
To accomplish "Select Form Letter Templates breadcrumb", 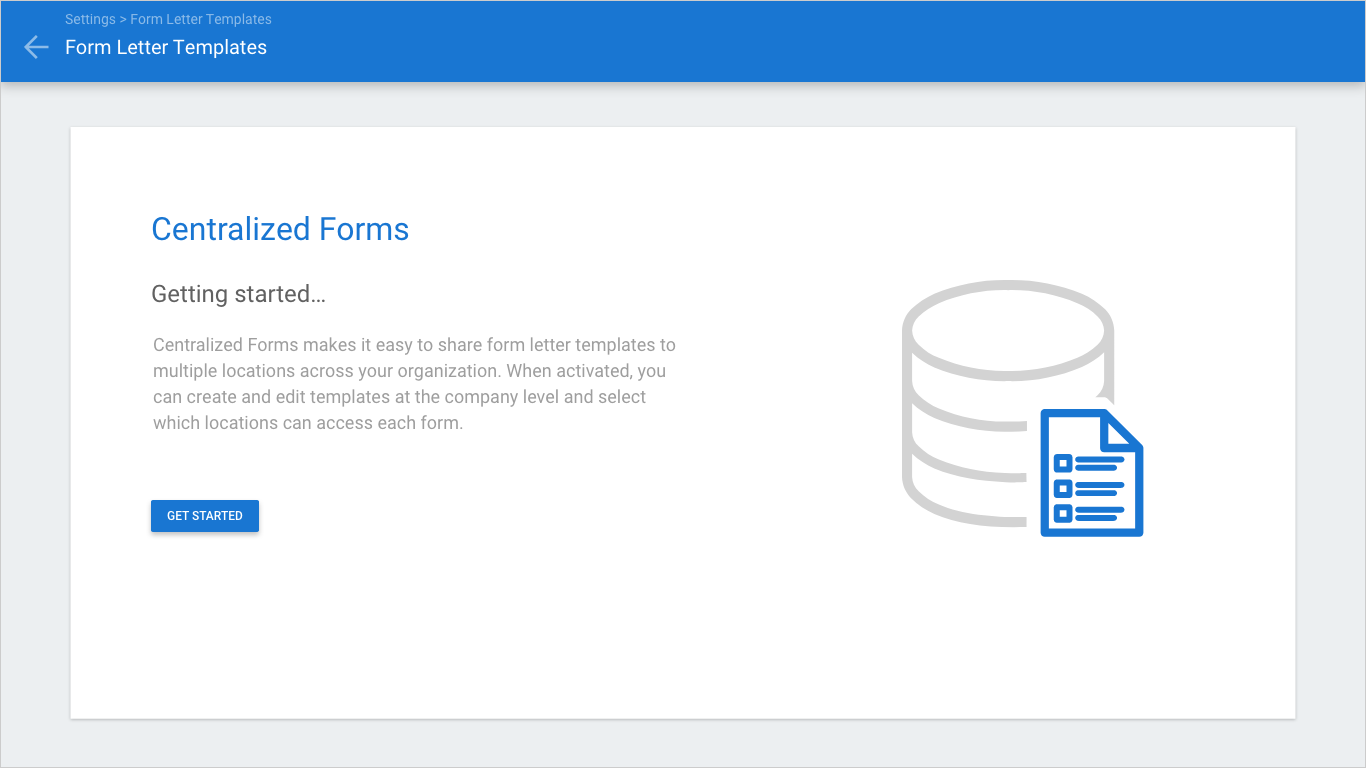I will pyautogui.click(x=201, y=19).
